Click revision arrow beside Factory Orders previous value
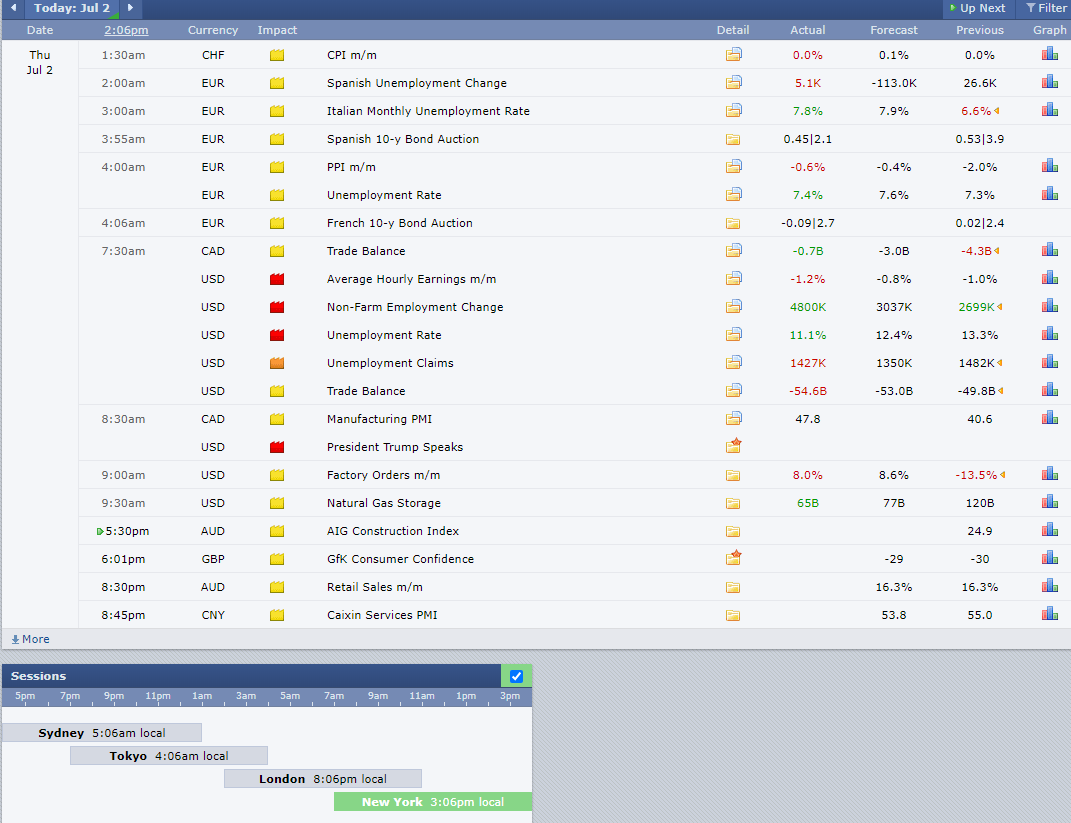The height and width of the screenshot is (823, 1071). [1002, 475]
